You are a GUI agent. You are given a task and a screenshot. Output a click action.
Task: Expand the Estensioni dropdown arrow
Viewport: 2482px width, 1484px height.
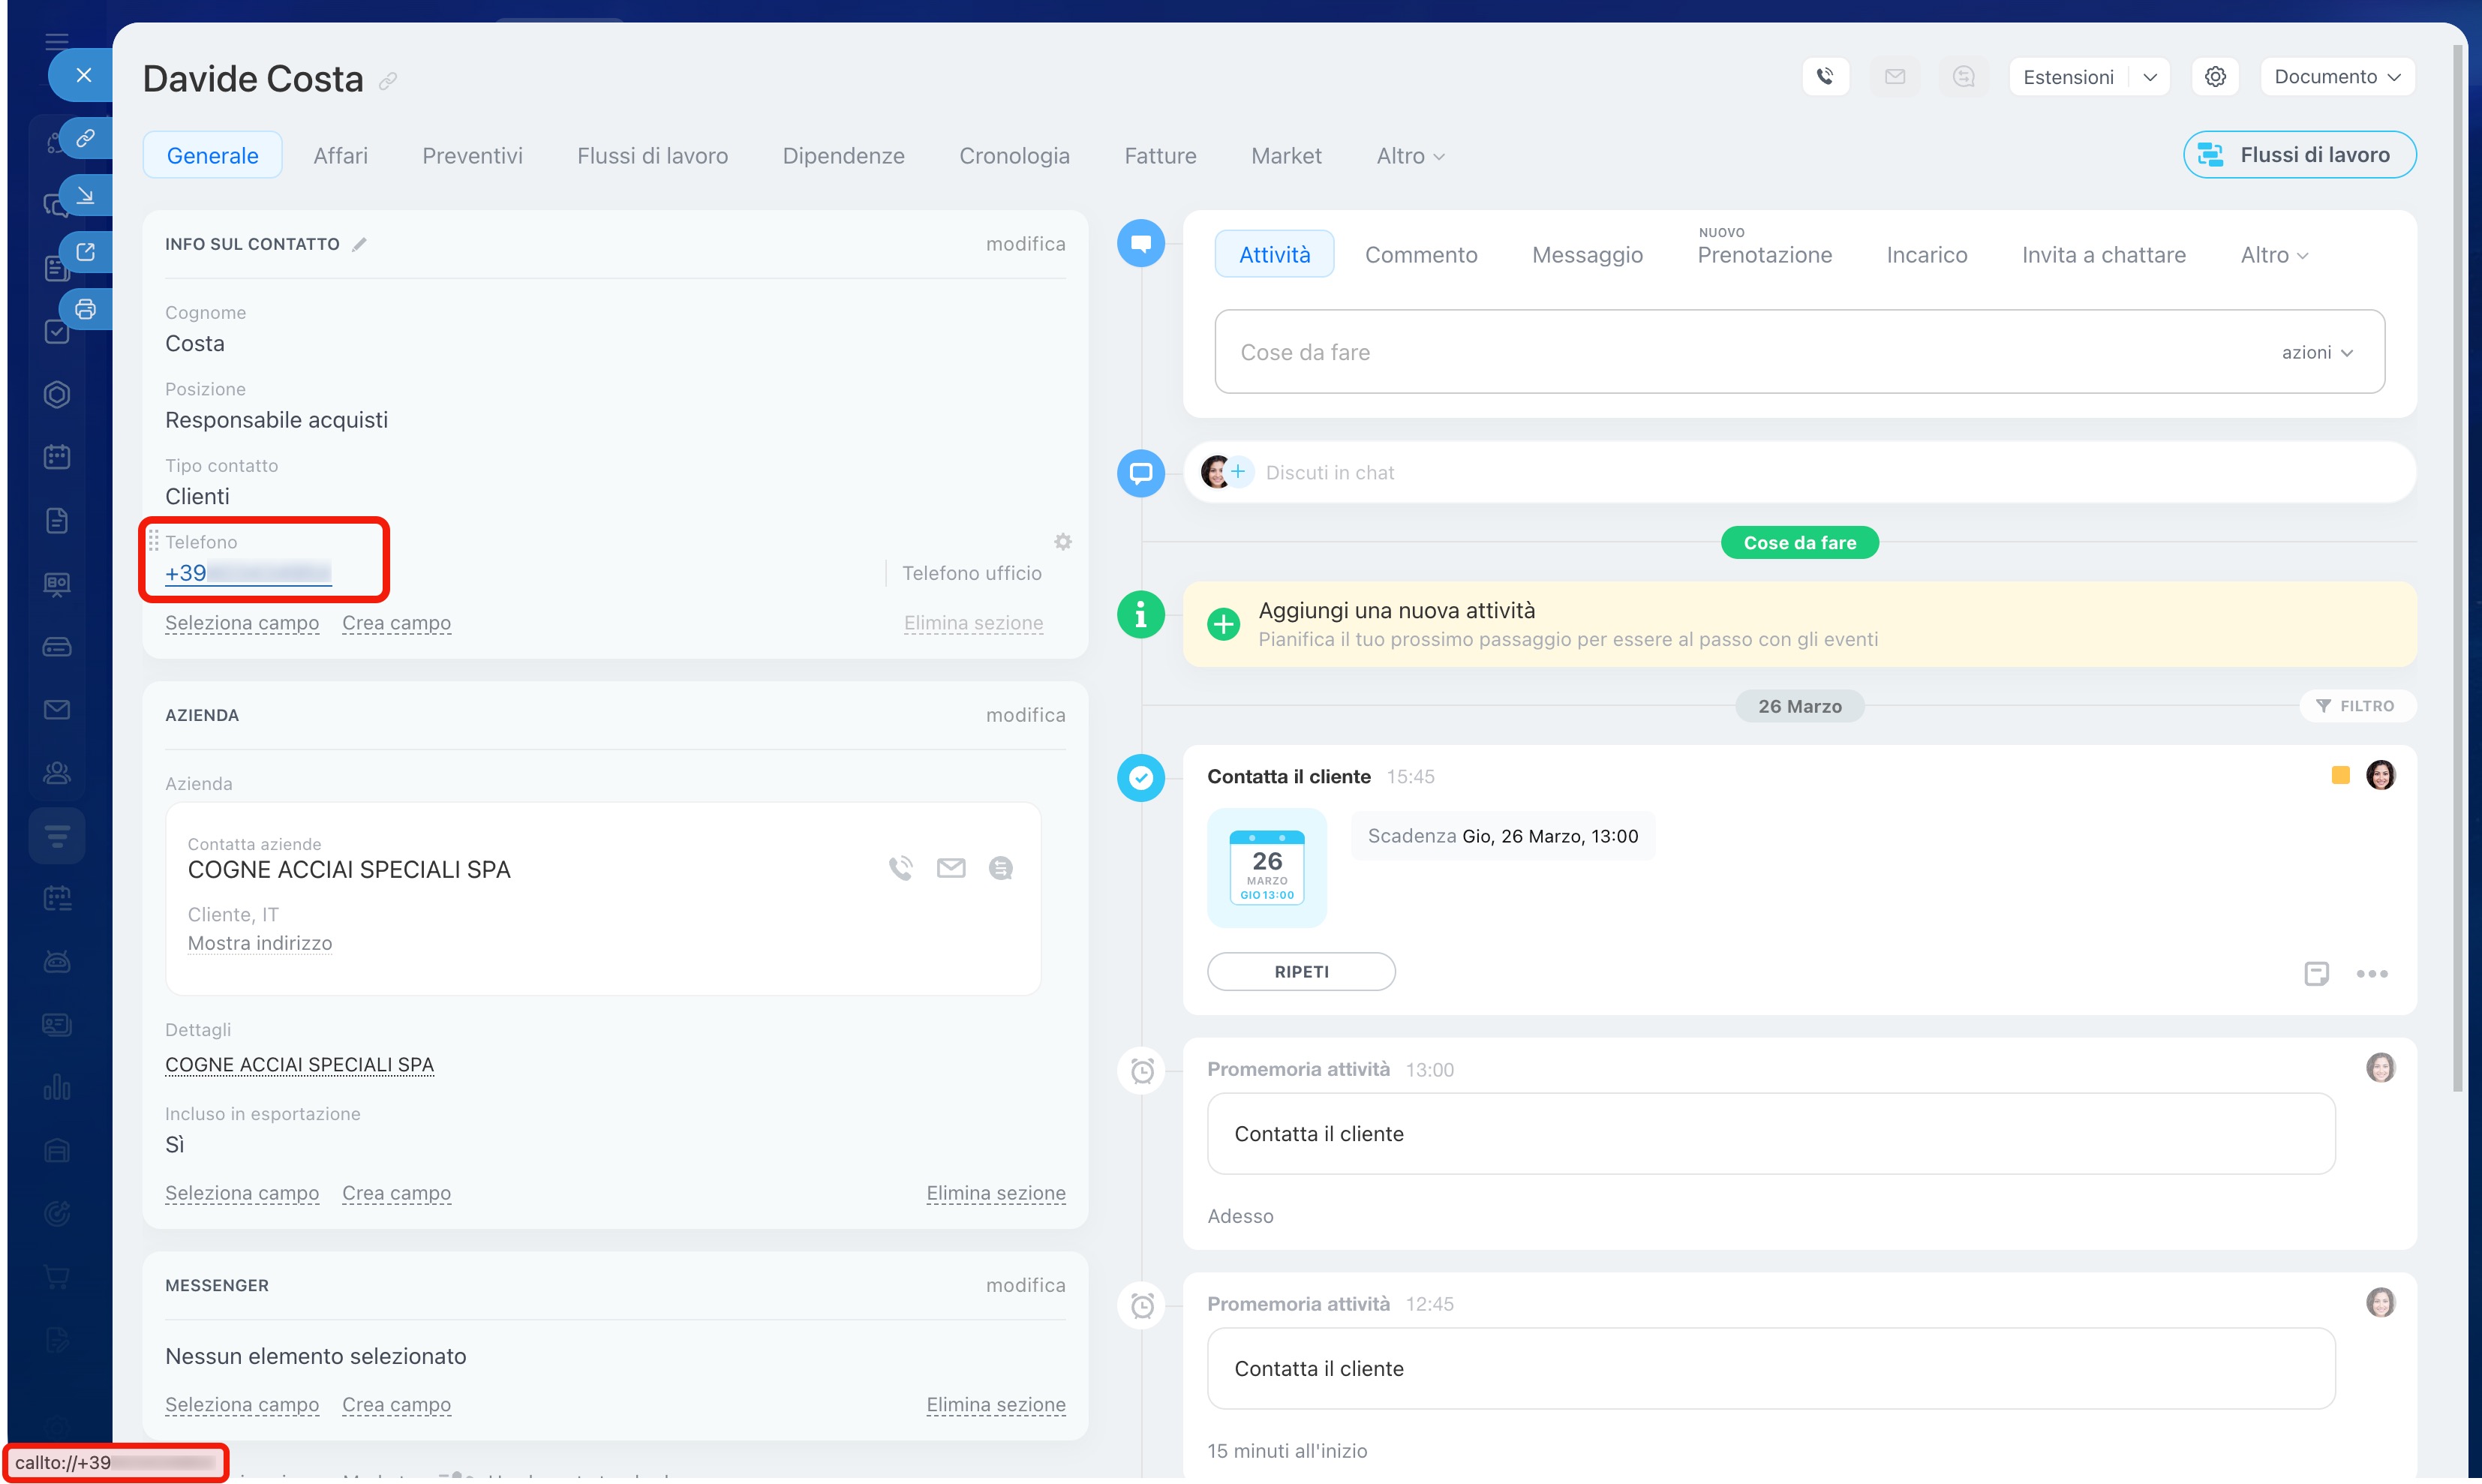(2150, 77)
